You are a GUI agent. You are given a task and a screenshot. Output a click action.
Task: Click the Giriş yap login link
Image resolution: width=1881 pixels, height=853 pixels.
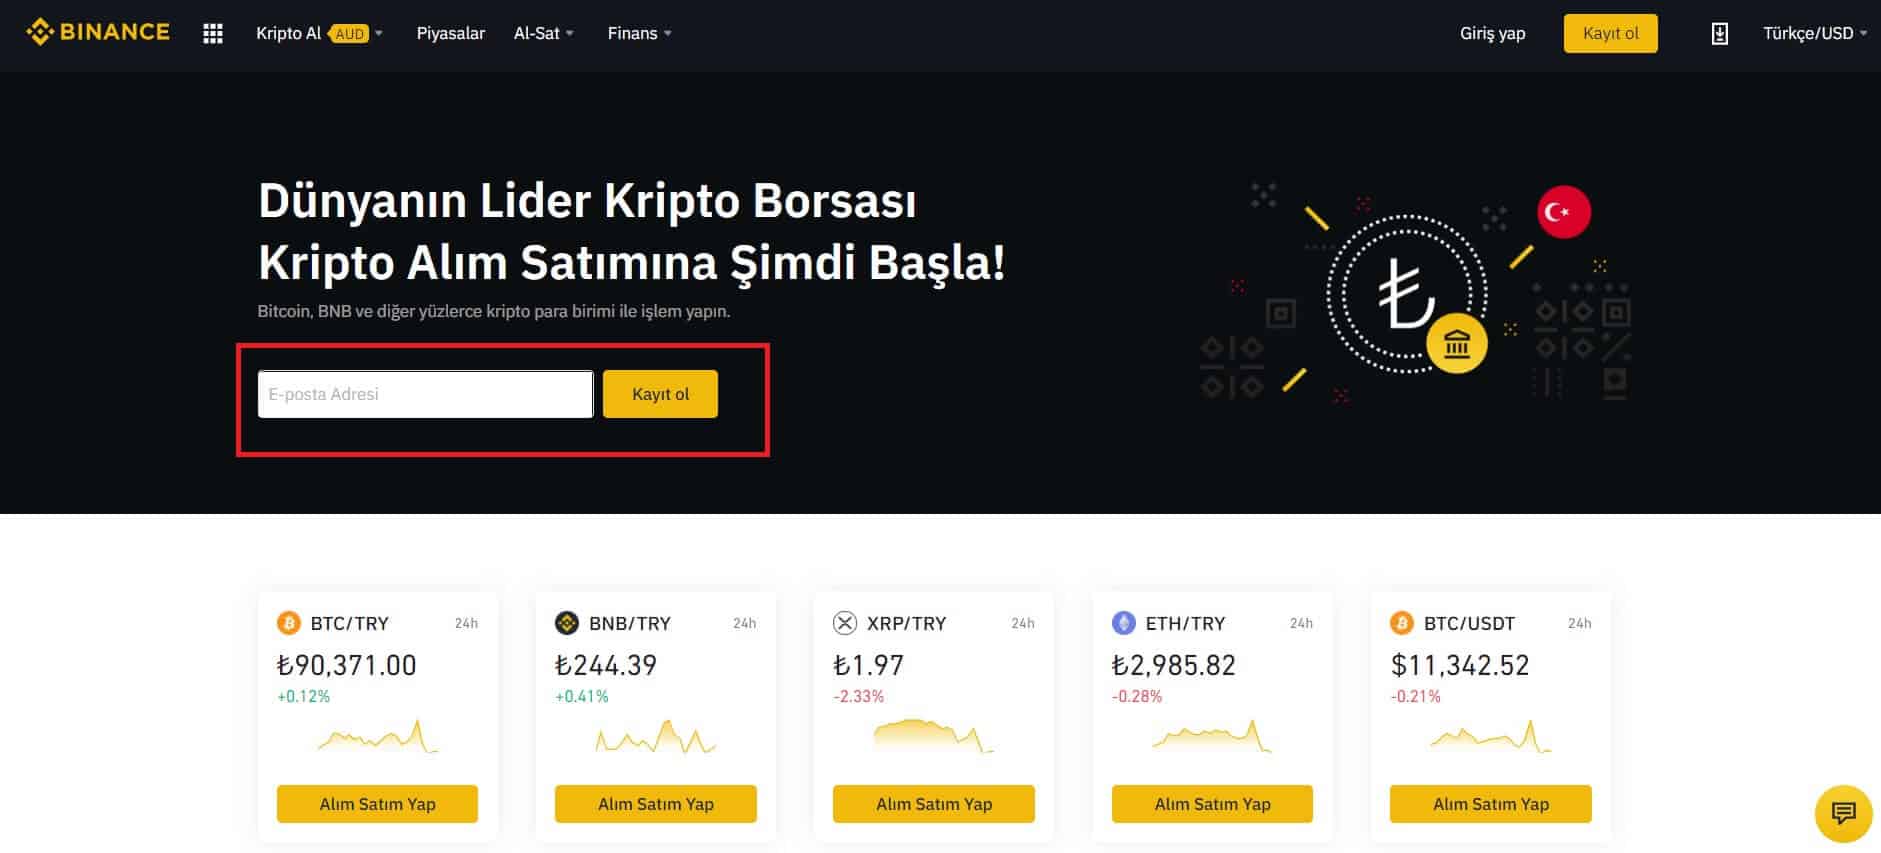[1492, 34]
